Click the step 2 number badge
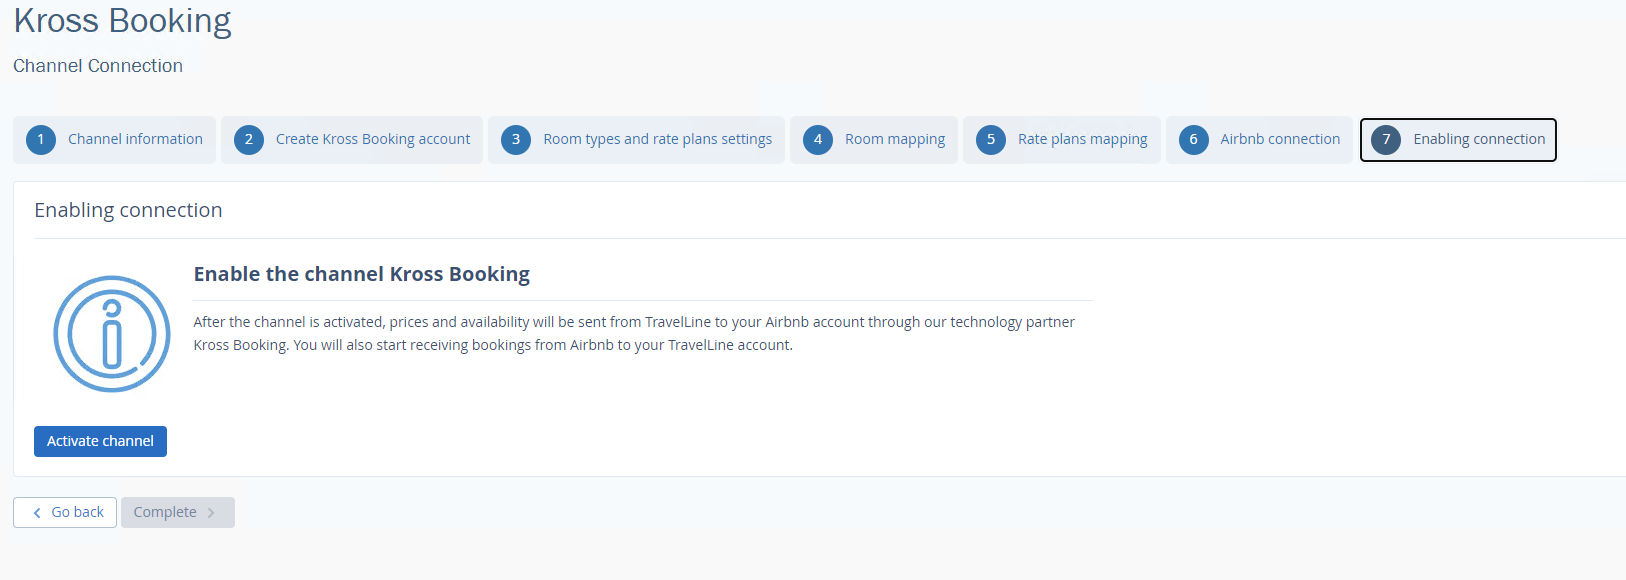1626x580 pixels. click(x=249, y=140)
